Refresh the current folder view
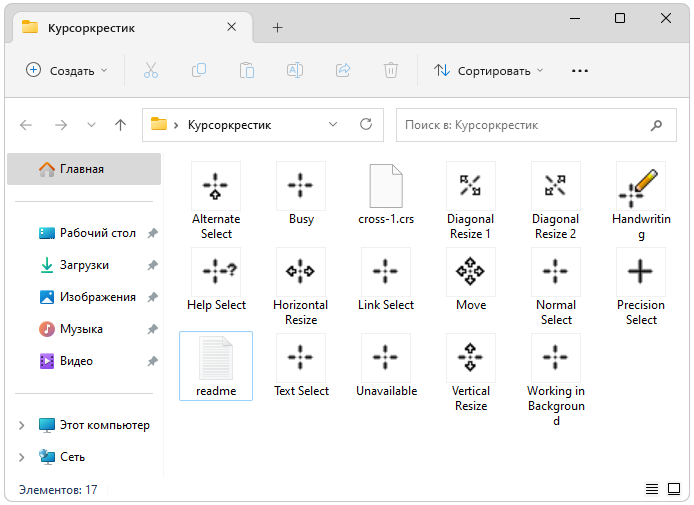 366,124
